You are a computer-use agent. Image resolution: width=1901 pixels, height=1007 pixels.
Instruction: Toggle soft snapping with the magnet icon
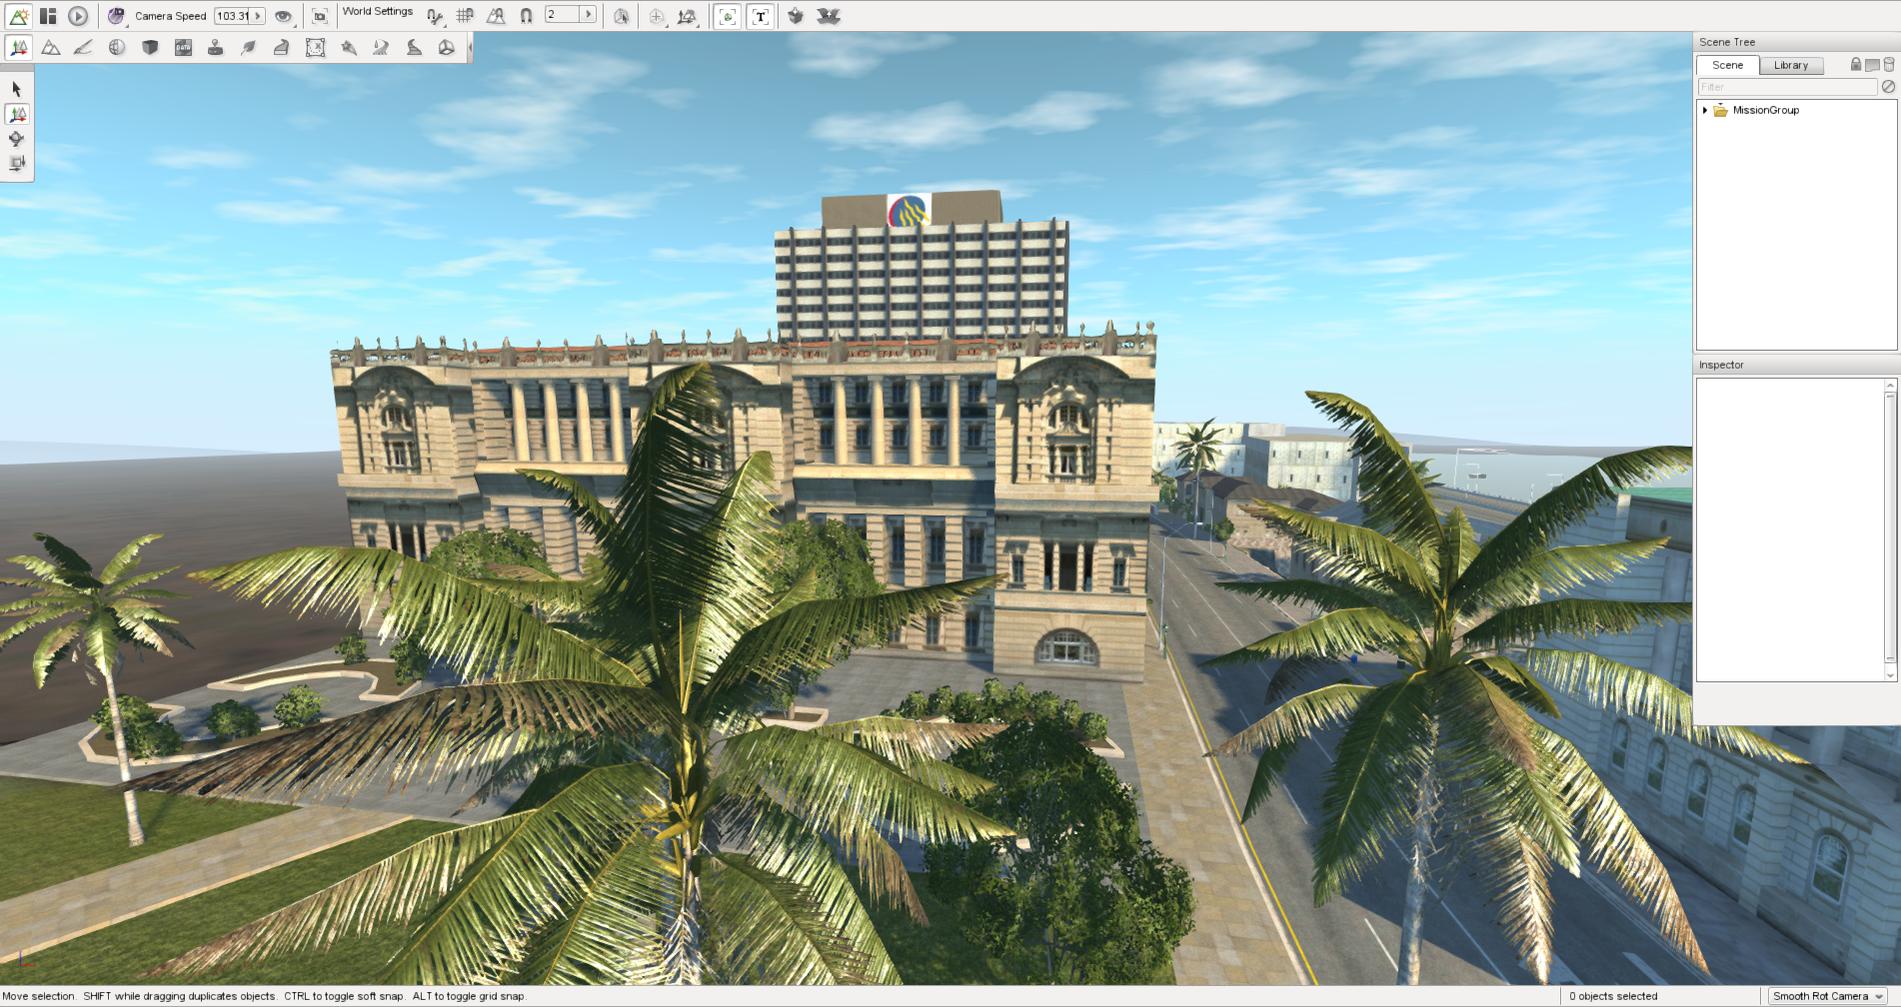(x=526, y=16)
